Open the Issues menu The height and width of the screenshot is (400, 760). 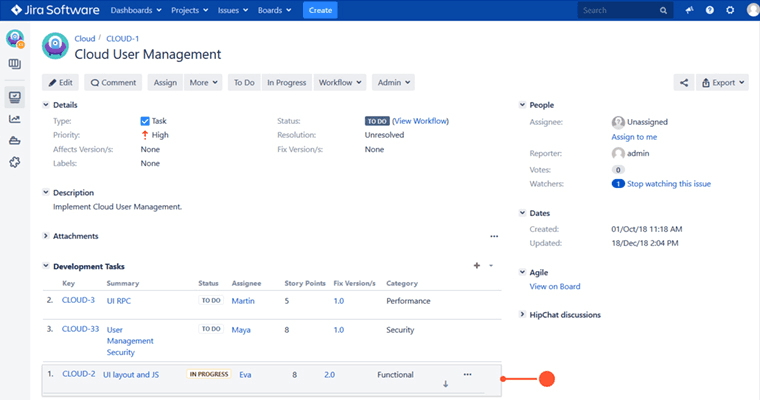coord(233,10)
